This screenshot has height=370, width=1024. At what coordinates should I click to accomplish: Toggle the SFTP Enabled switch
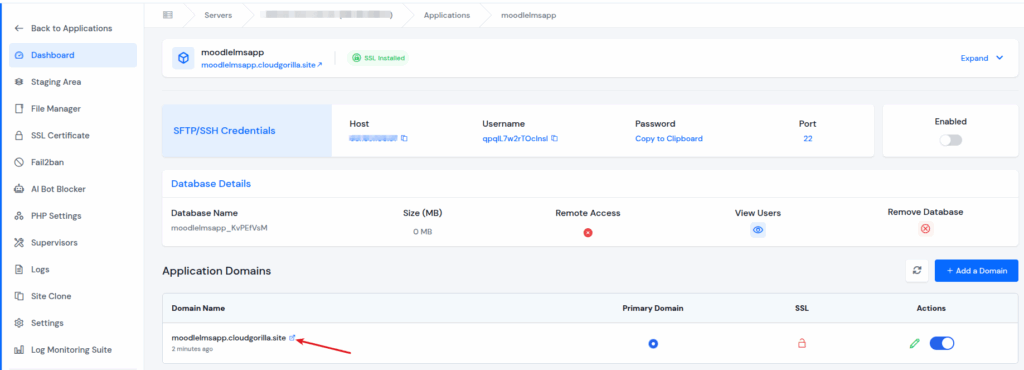pyautogui.click(x=951, y=140)
